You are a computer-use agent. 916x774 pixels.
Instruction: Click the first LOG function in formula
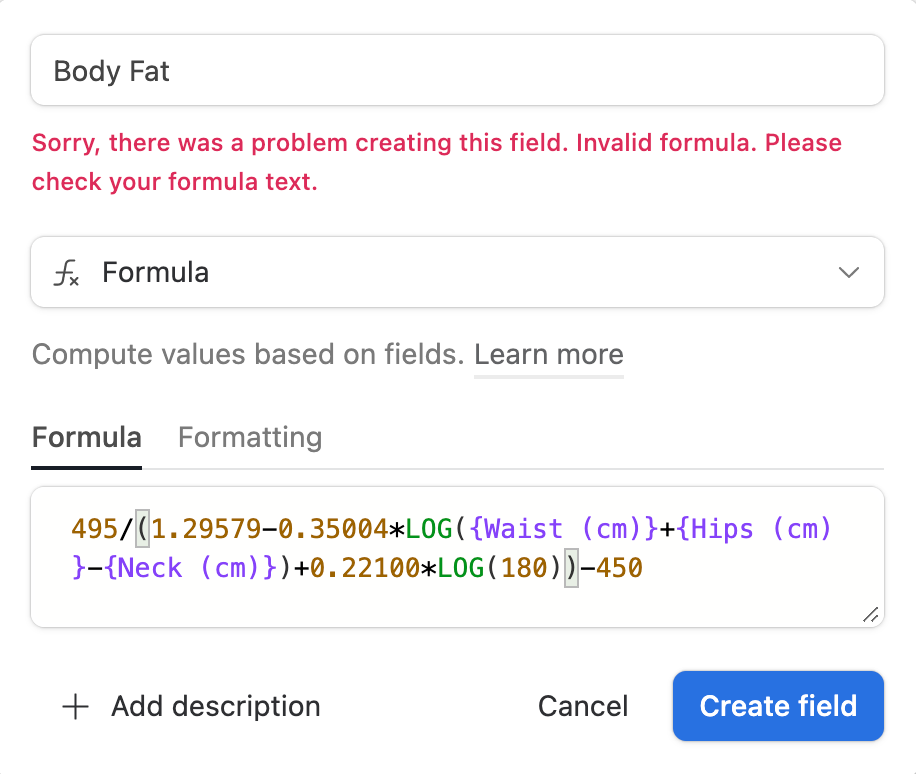(429, 529)
